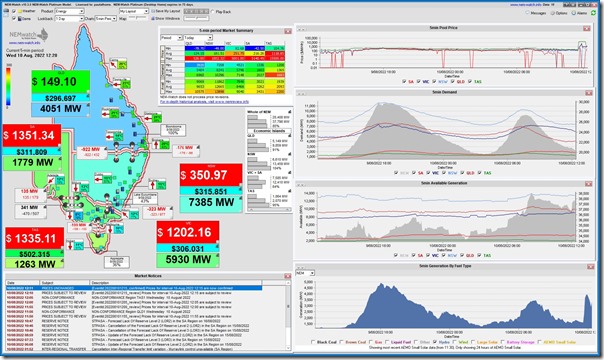Click Subject column header in Market Notices

click(65, 283)
